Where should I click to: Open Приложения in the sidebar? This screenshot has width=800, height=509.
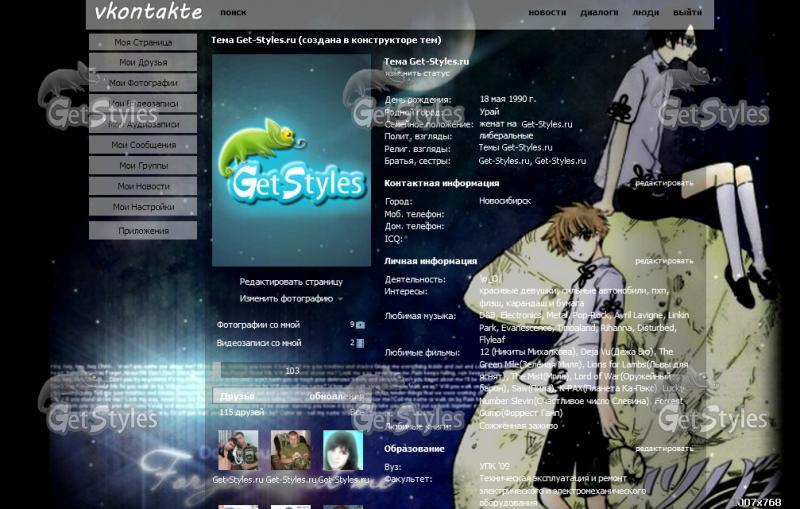pos(143,231)
